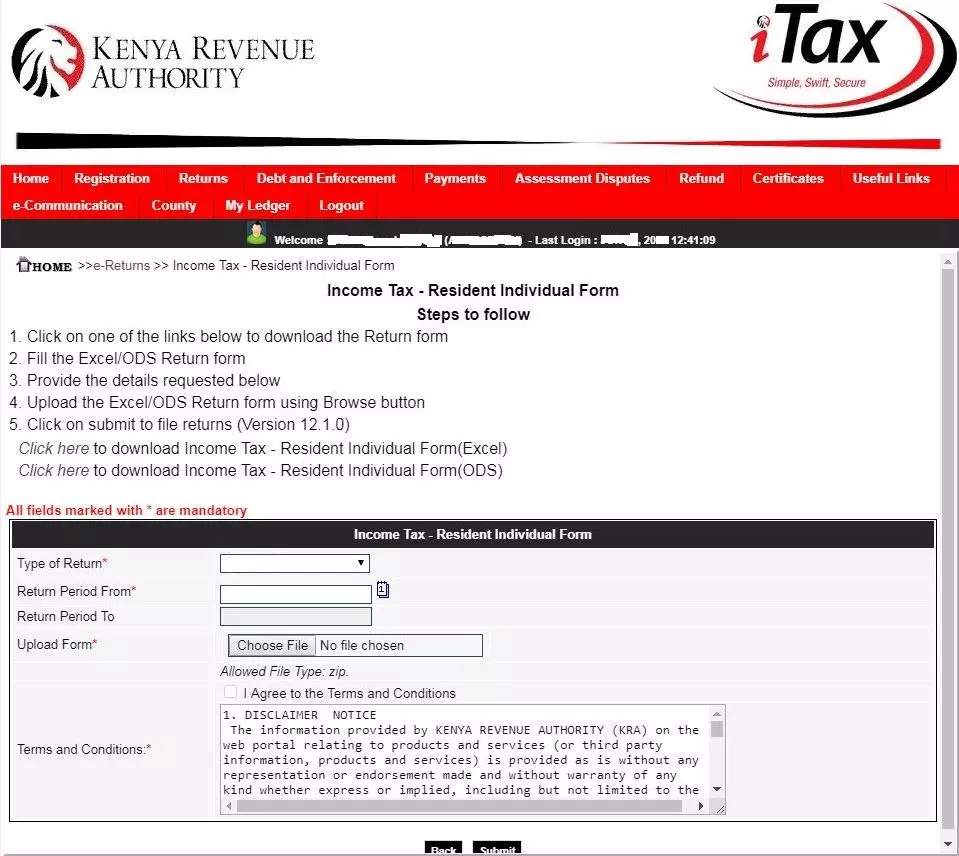Open the Debt and Enforcement menu
The width and height of the screenshot is (959, 856).
coord(326,178)
